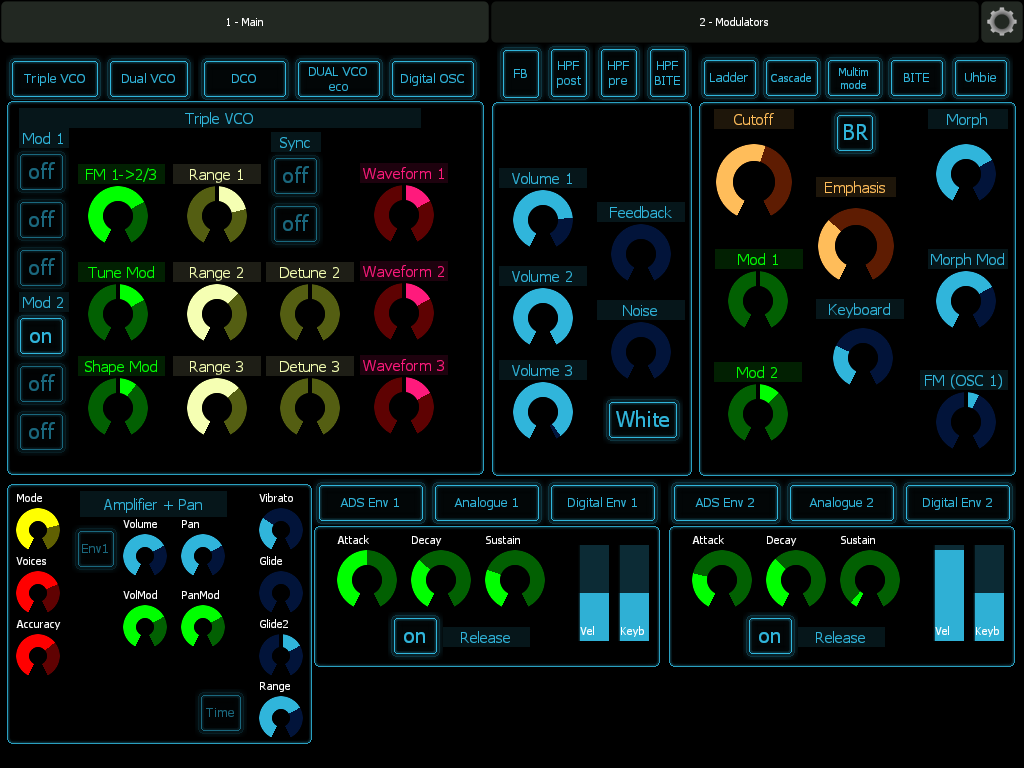The width and height of the screenshot is (1024, 768).
Task: Click the Detune 3 knob
Action: [x=310, y=408]
